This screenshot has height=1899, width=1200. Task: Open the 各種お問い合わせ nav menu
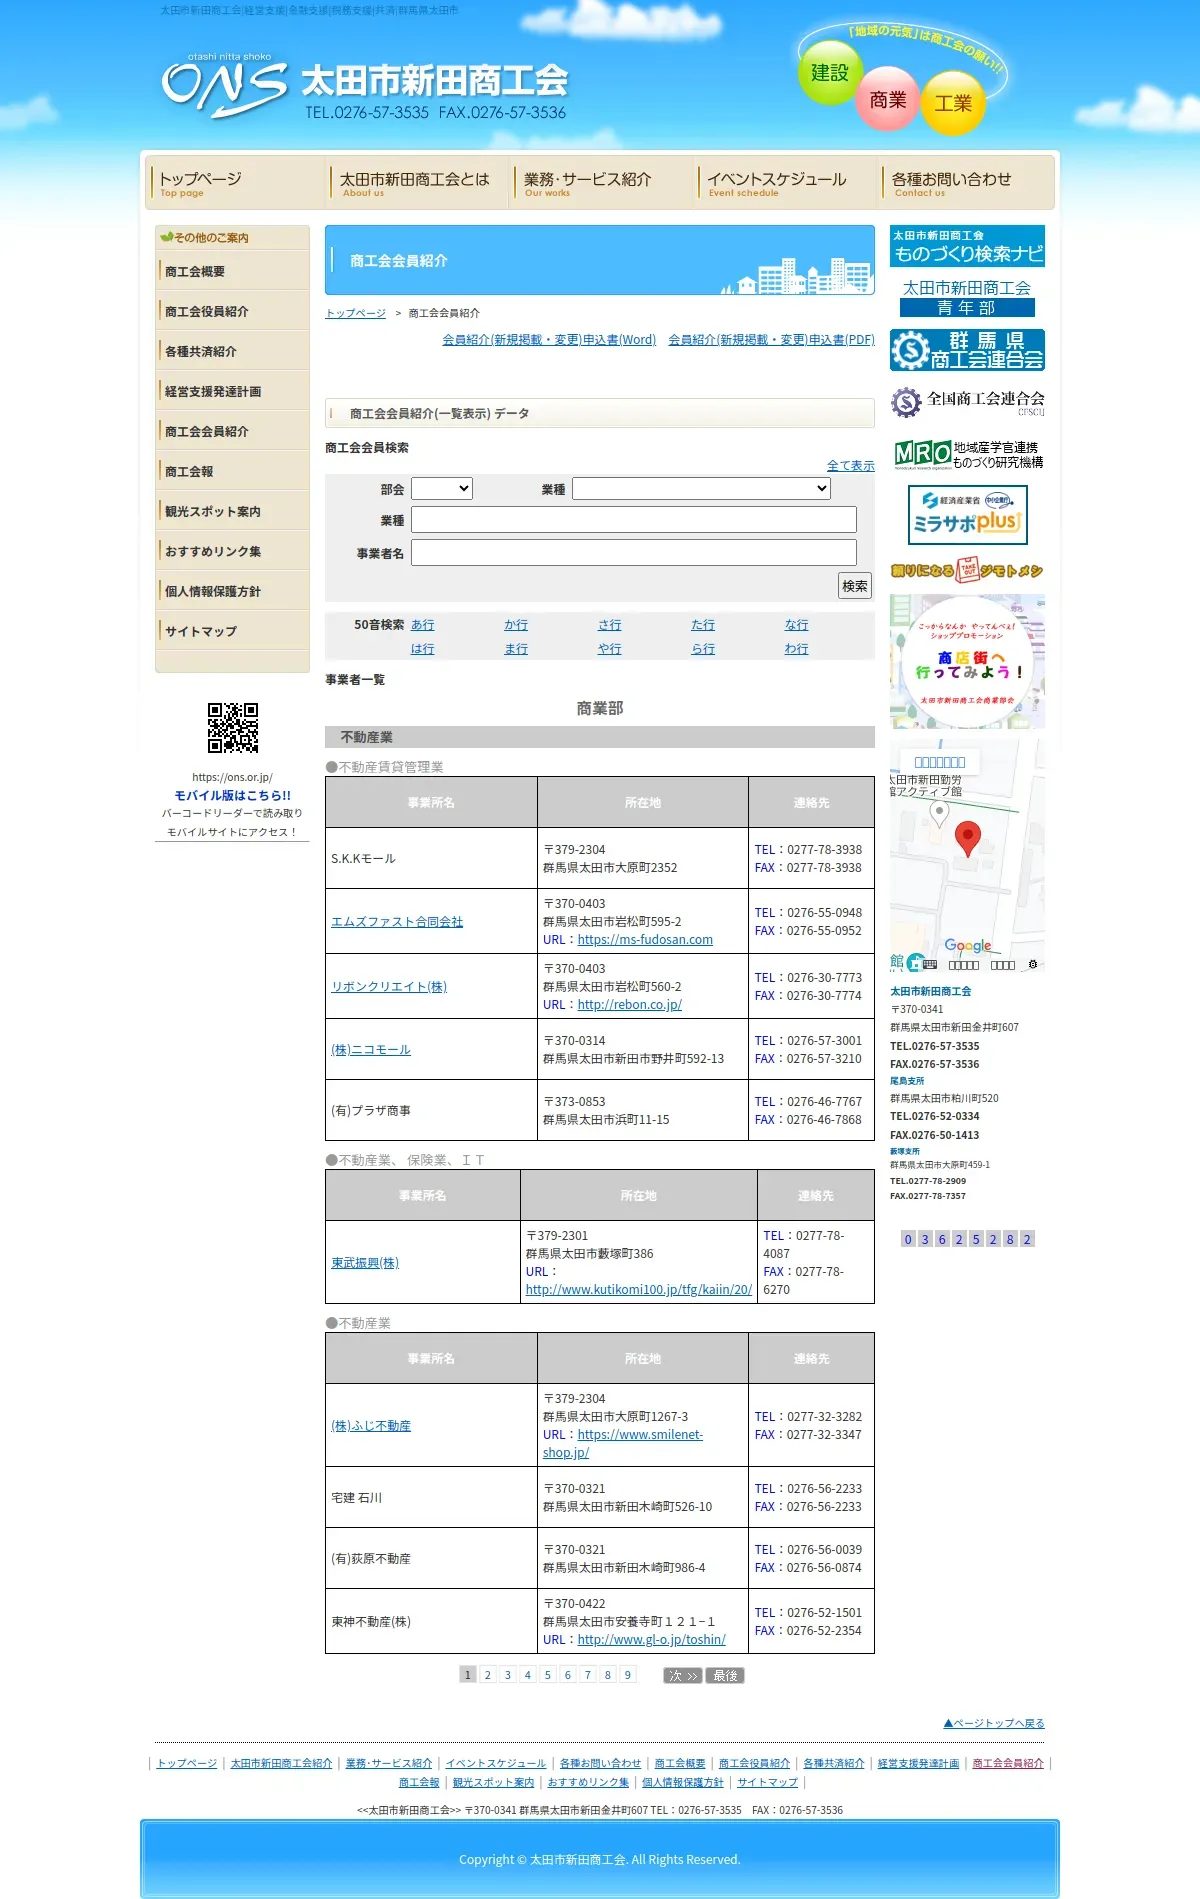tap(966, 182)
